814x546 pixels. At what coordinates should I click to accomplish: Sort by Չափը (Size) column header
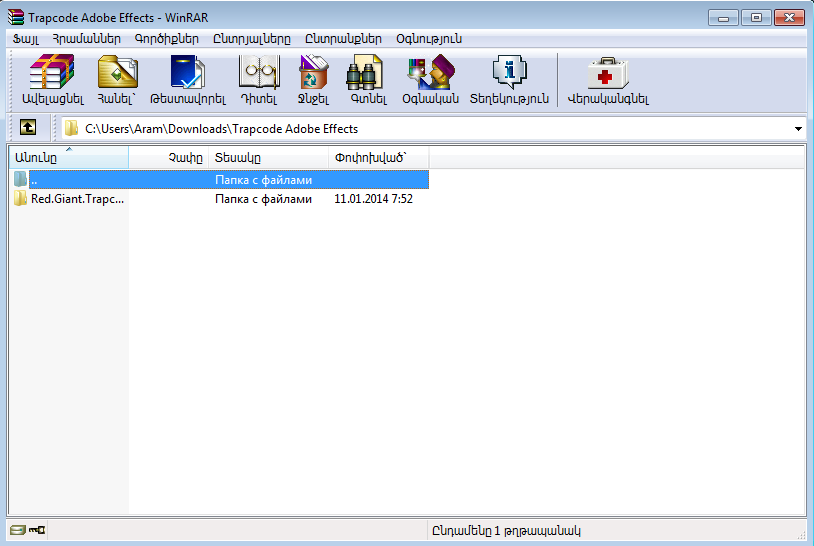click(x=169, y=157)
